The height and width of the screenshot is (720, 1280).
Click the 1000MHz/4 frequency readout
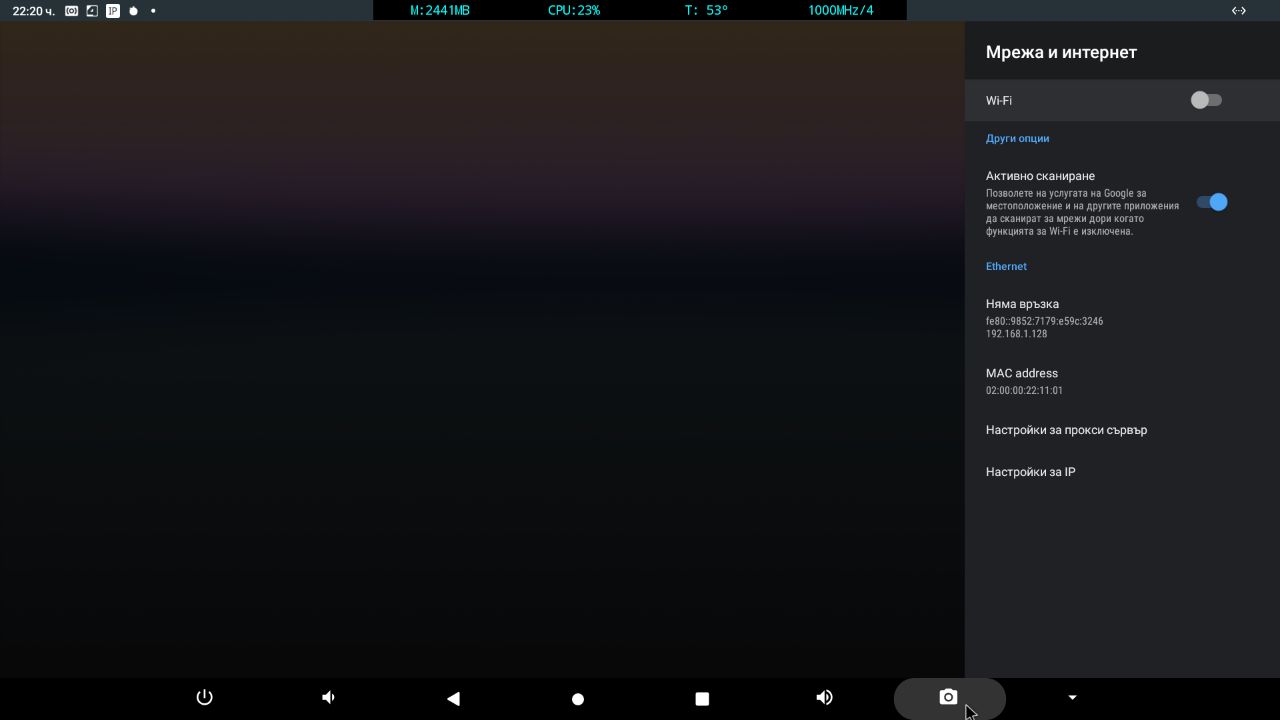pos(841,10)
